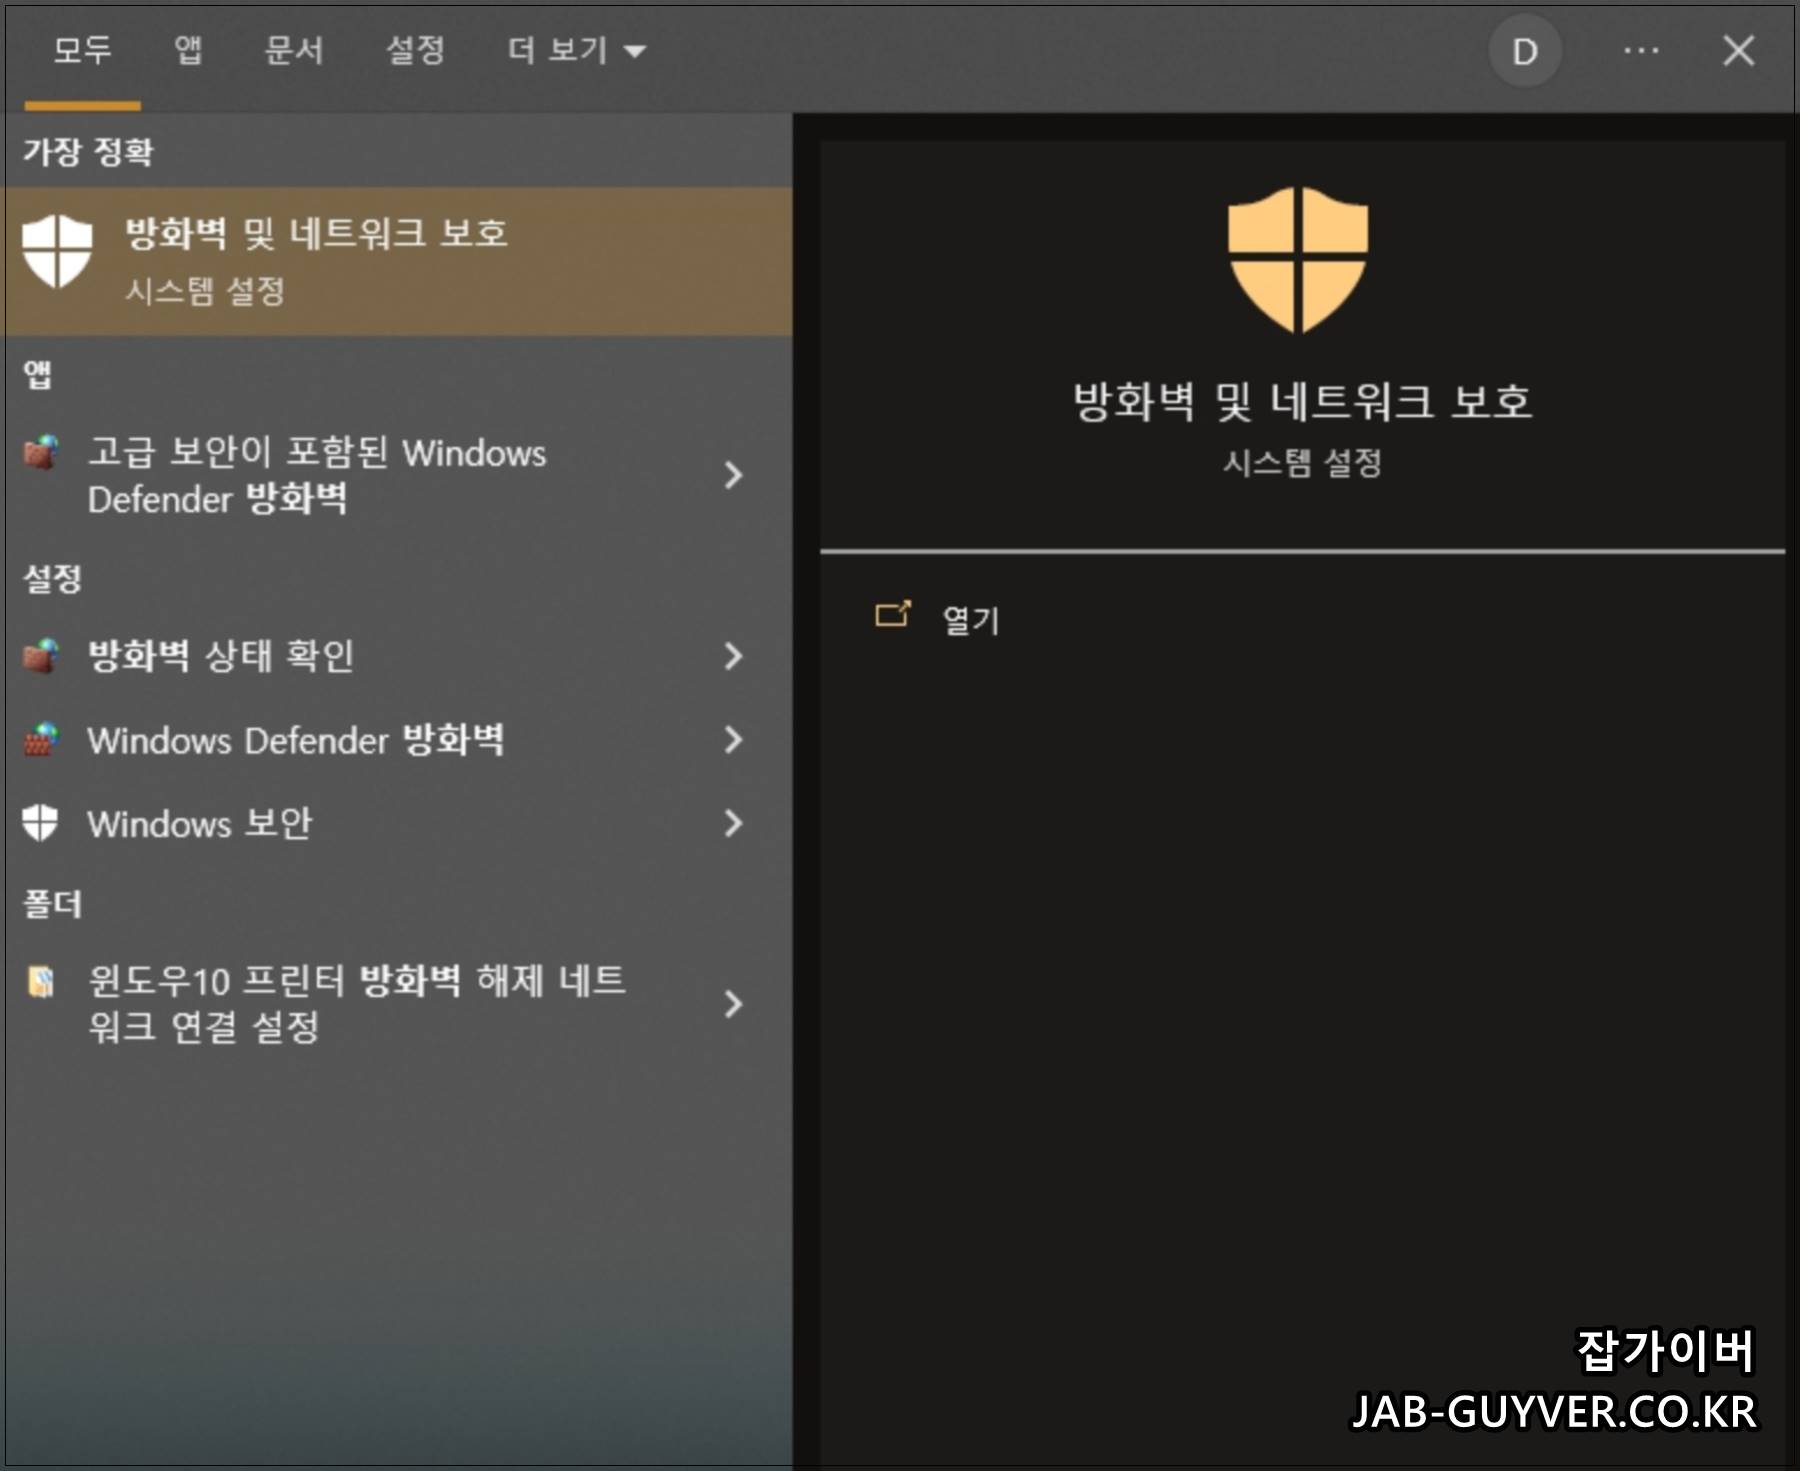
Task: Click the open-window icon beside 열기
Action: pyautogui.click(x=894, y=614)
